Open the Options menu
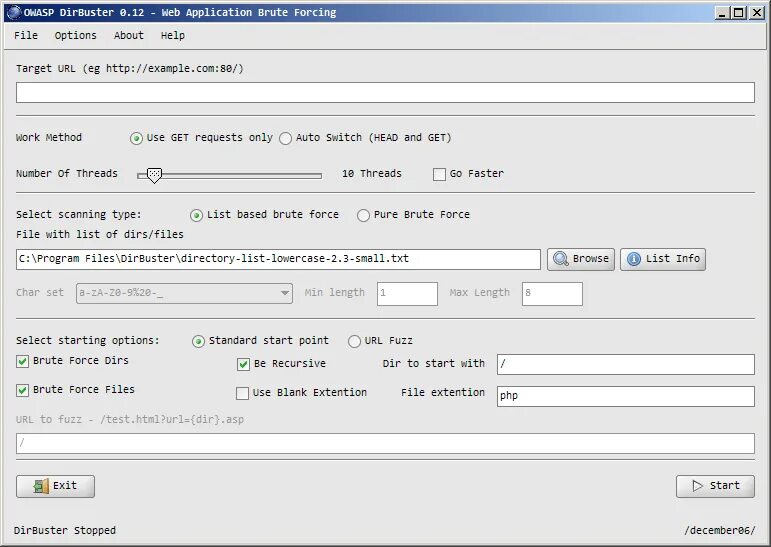 [x=75, y=35]
